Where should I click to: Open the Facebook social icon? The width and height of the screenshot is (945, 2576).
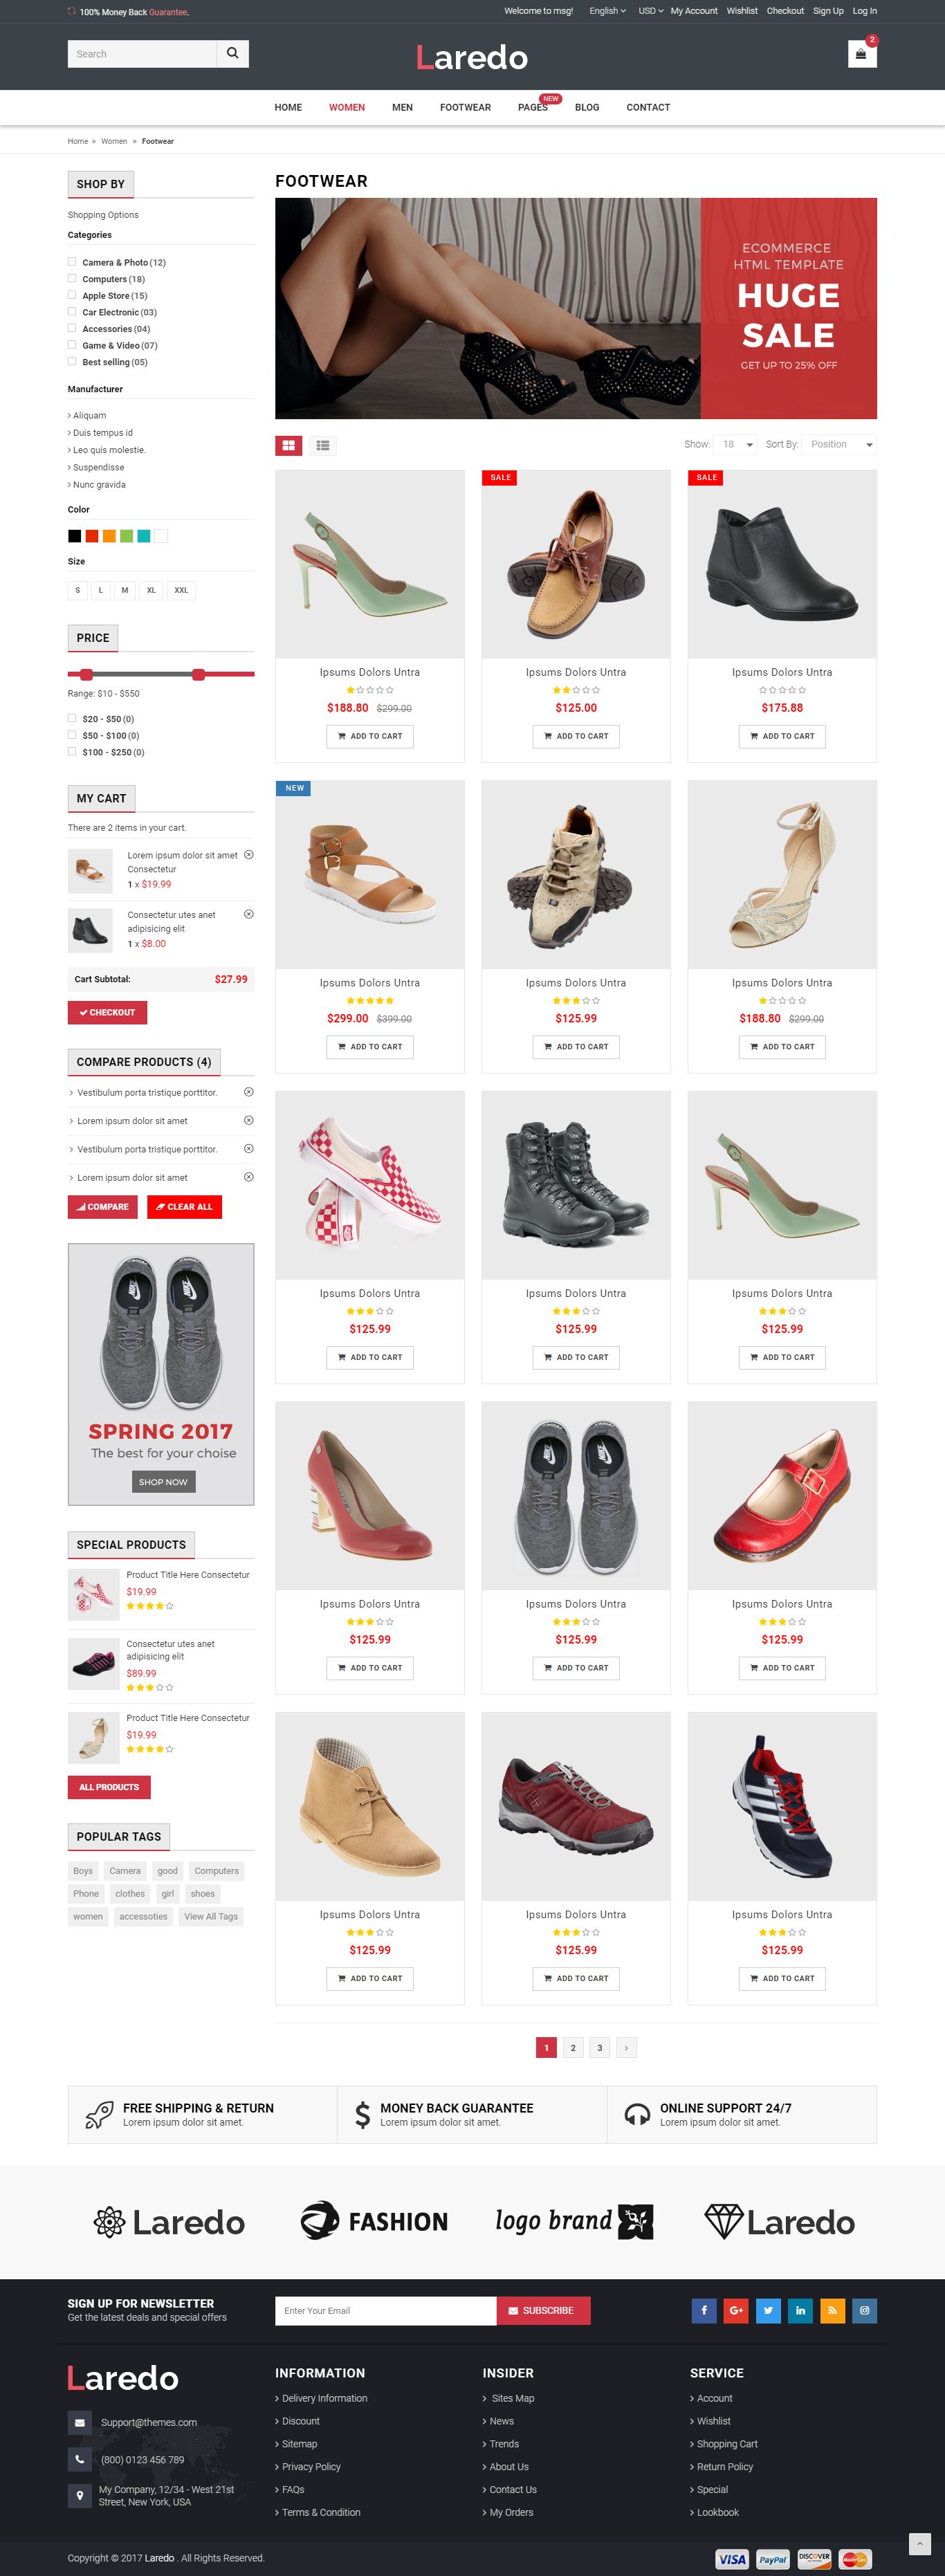(704, 2310)
